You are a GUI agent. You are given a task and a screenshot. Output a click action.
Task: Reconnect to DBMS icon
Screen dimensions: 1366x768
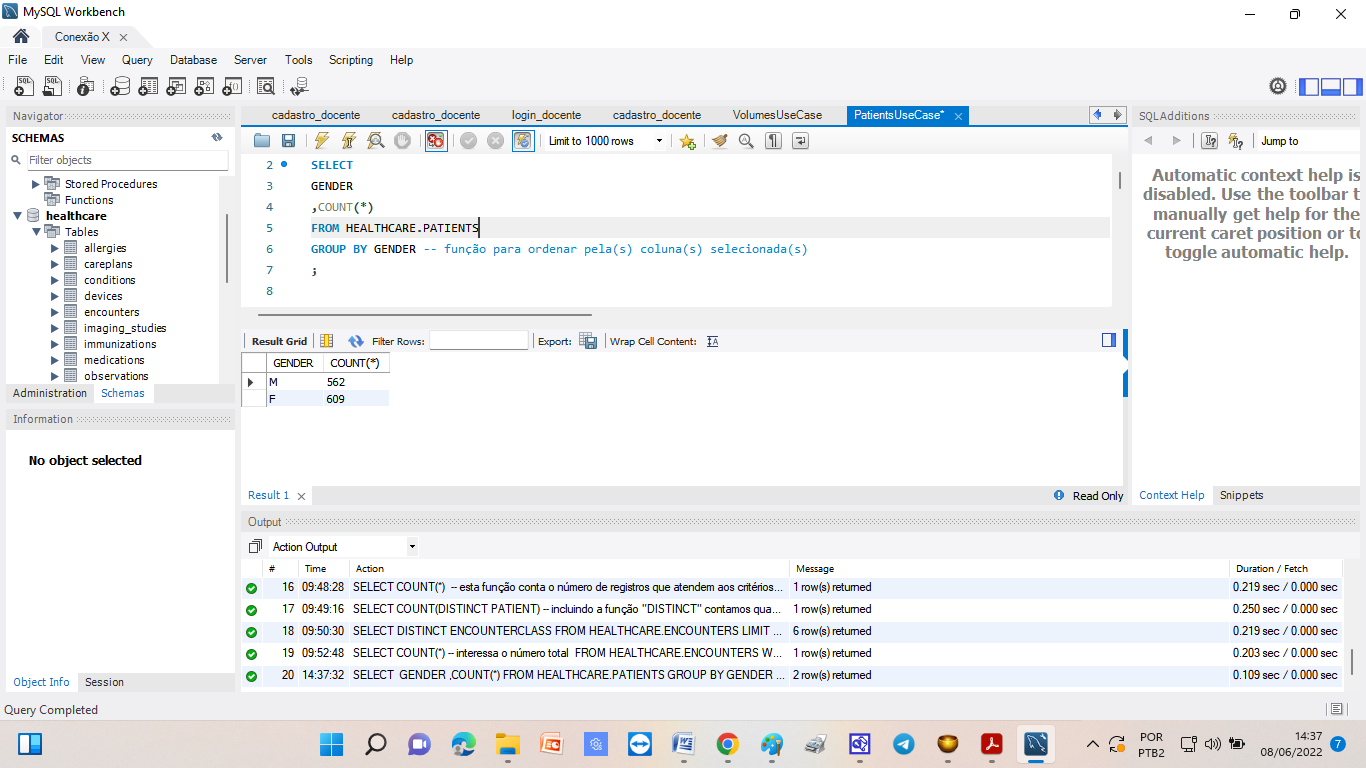click(x=300, y=87)
